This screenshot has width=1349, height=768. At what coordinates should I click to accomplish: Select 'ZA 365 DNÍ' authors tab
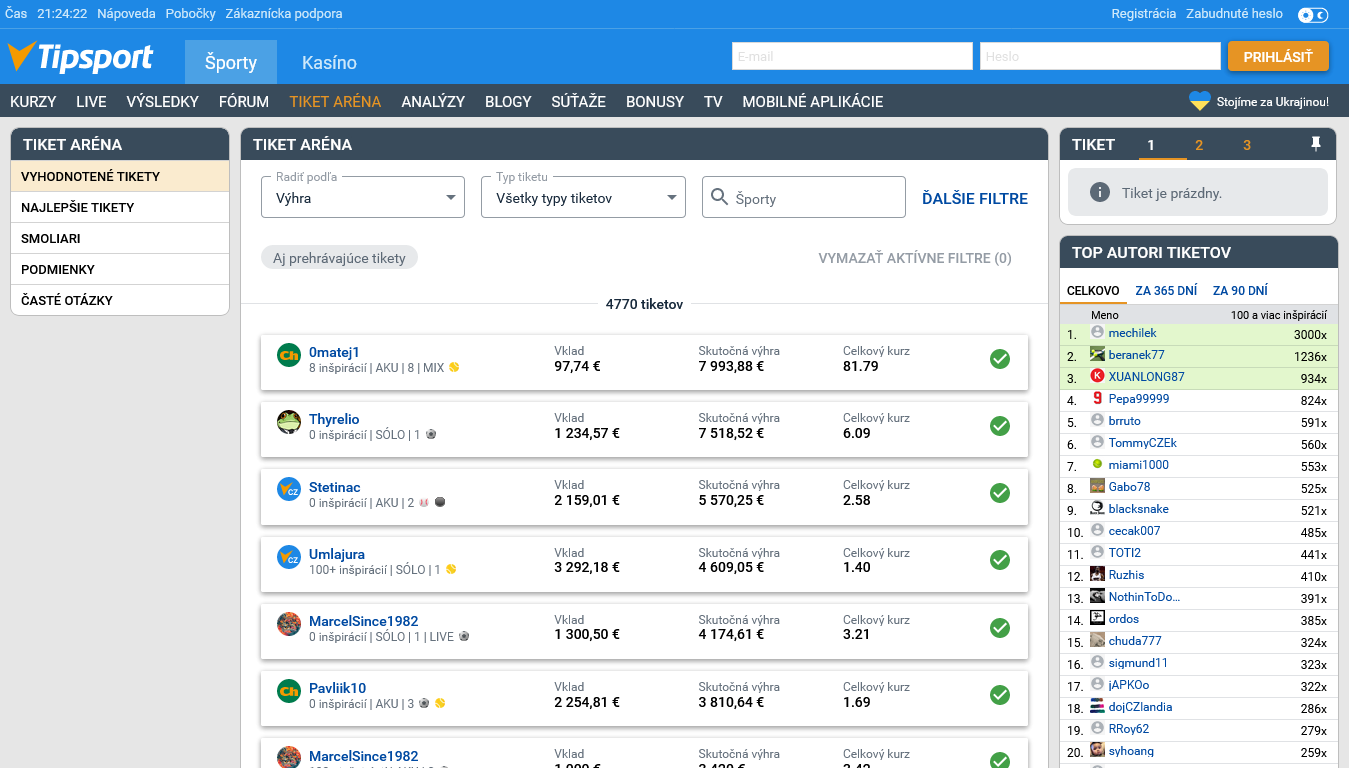tap(1165, 291)
